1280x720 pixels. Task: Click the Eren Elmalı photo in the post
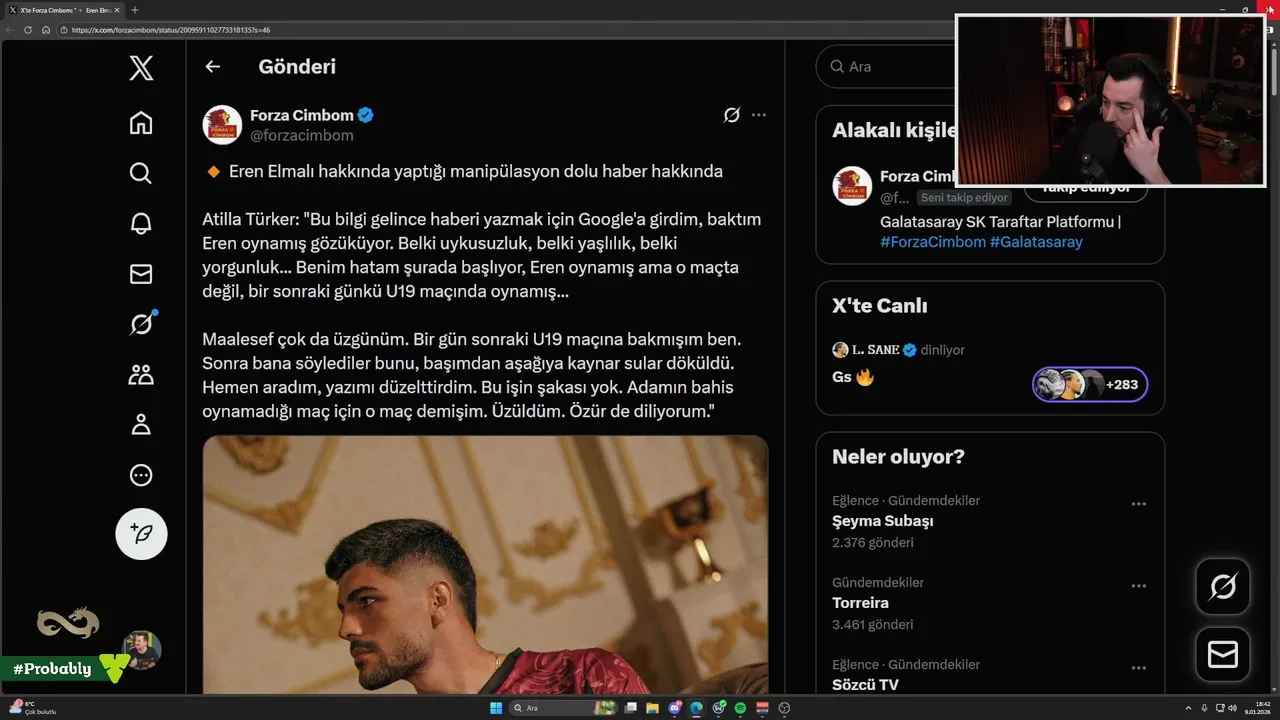[x=485, y=565]
